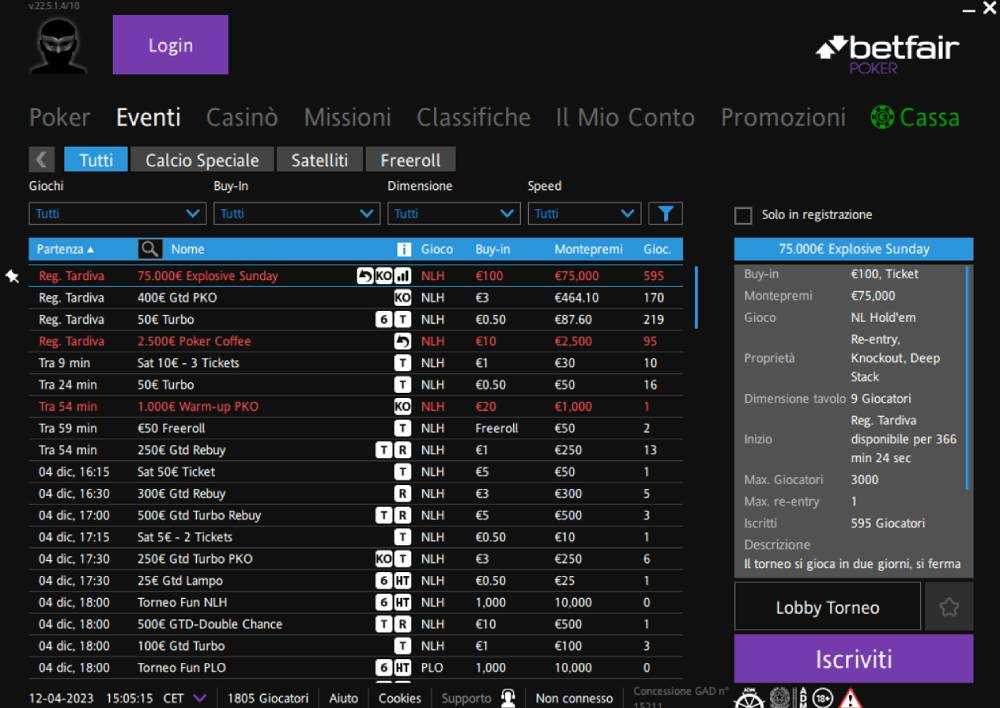Expand the Buy-In dropdown
1000x708 pixels.
[296, 212]
